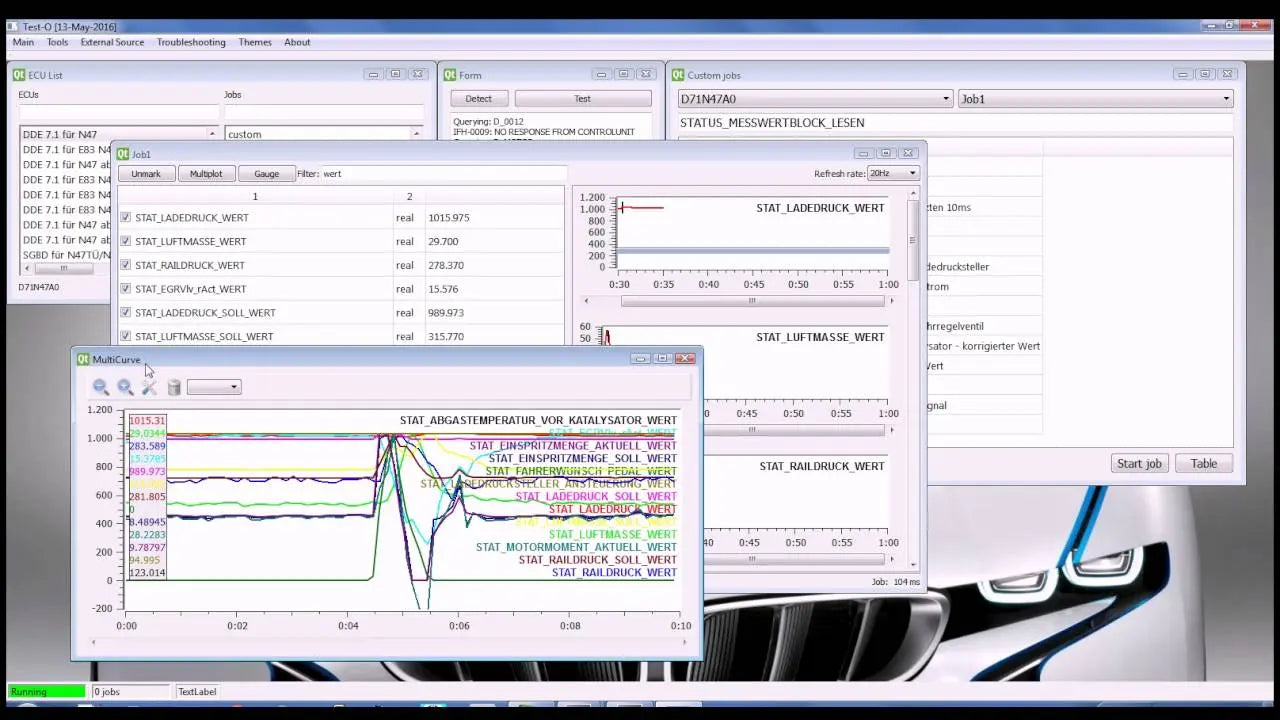Open the D71N47A0 ECU dropdown in Custom jobs
The width and height of the screenshot is (1280, 720).
(944, 98)
